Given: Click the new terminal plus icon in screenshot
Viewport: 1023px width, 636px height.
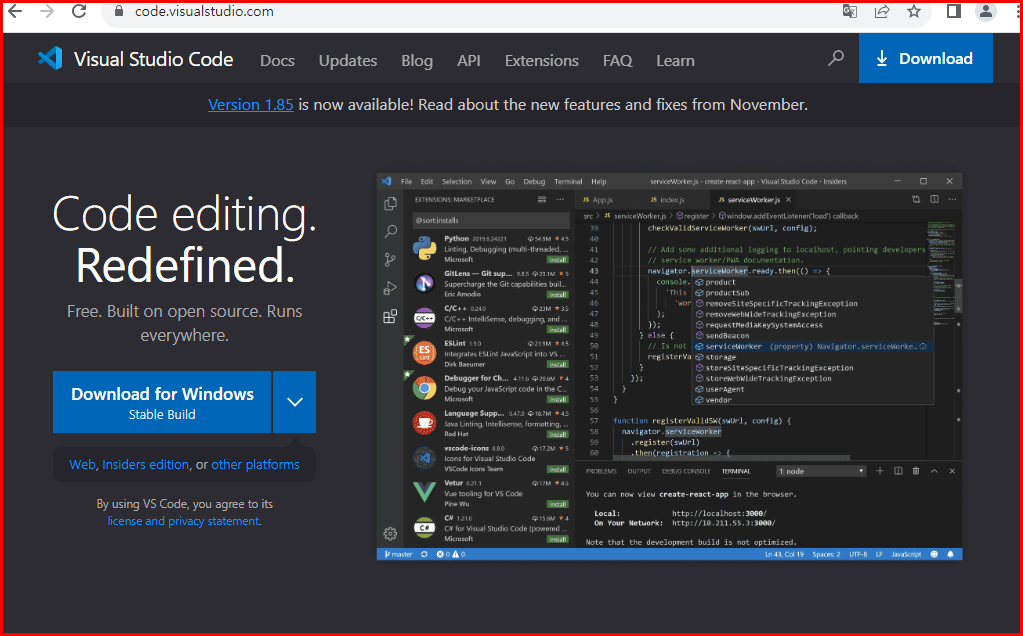Looking at the screenshot, I should (x=879, y=471).
